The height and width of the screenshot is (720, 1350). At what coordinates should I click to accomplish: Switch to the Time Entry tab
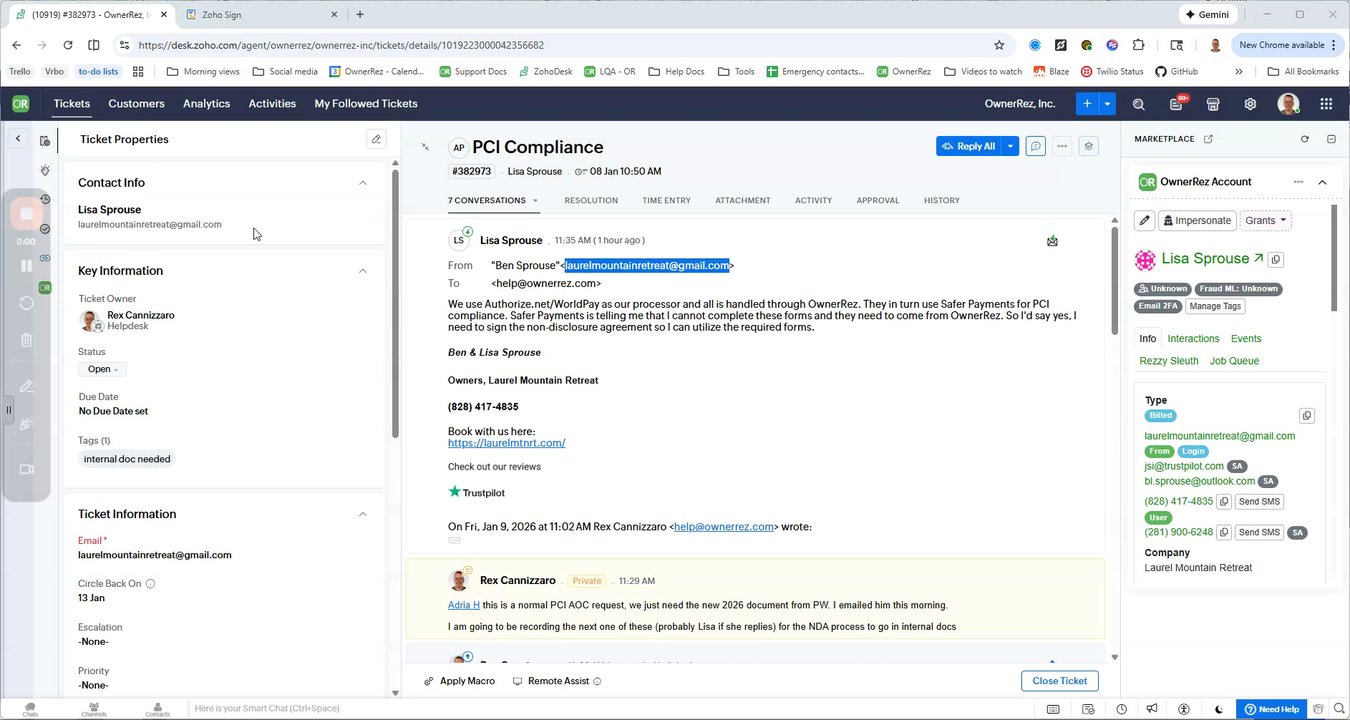[x=666, y=201]
